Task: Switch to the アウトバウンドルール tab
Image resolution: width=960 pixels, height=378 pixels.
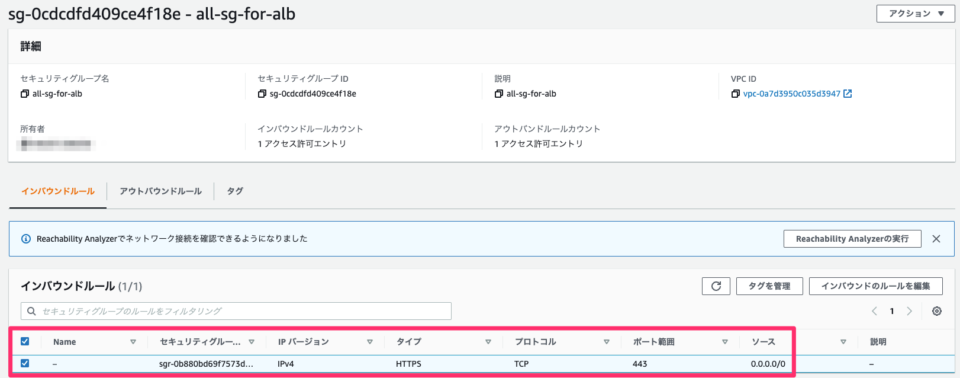Action: pos(160,191)
